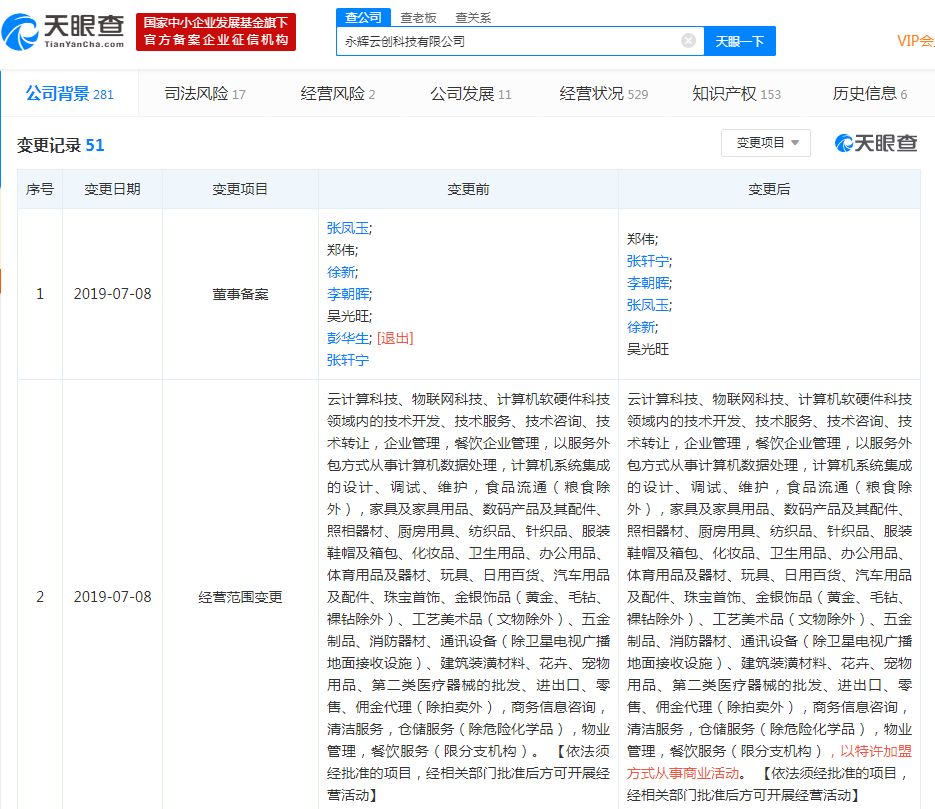935x809 pixels.
Task: Open the VIP会员 link
Action: pos(915,41)
